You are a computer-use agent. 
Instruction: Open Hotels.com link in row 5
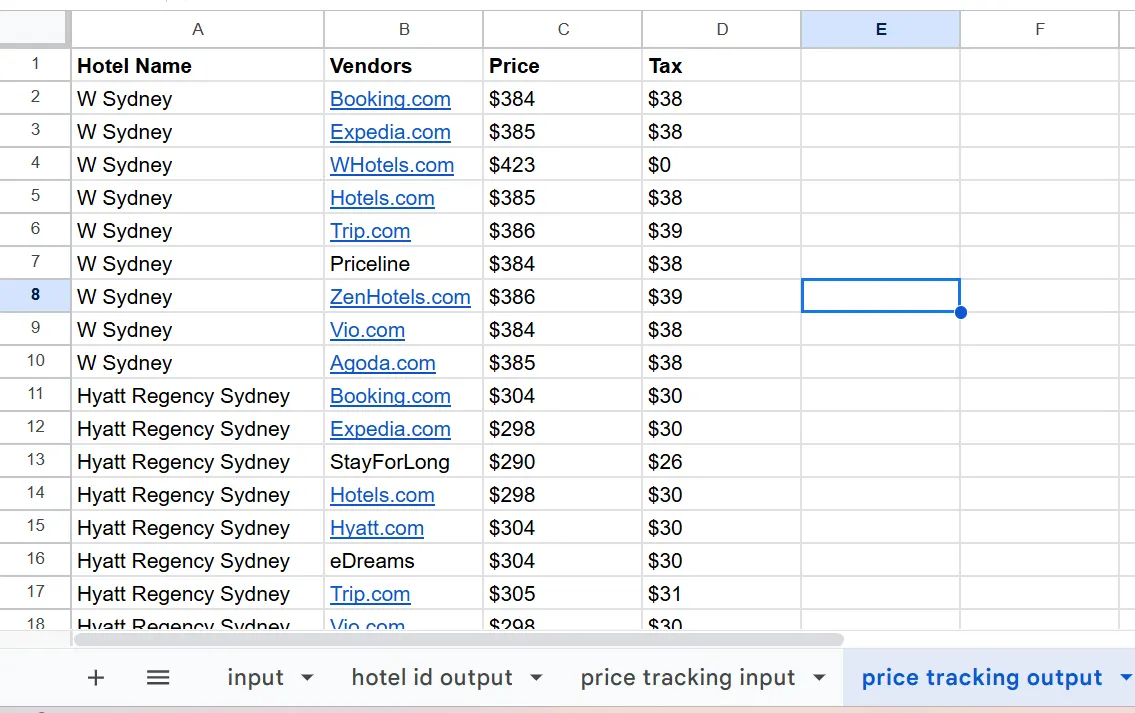tap(382, 198)
